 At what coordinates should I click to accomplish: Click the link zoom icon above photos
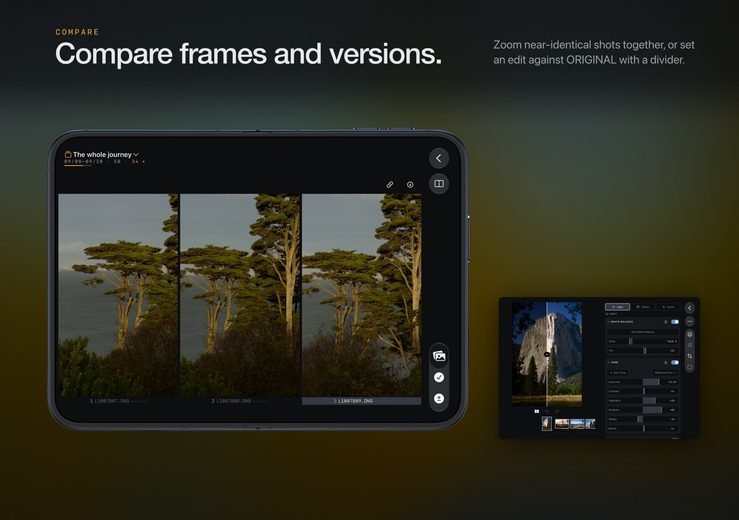pyautogui.click(x=390, y=184)
